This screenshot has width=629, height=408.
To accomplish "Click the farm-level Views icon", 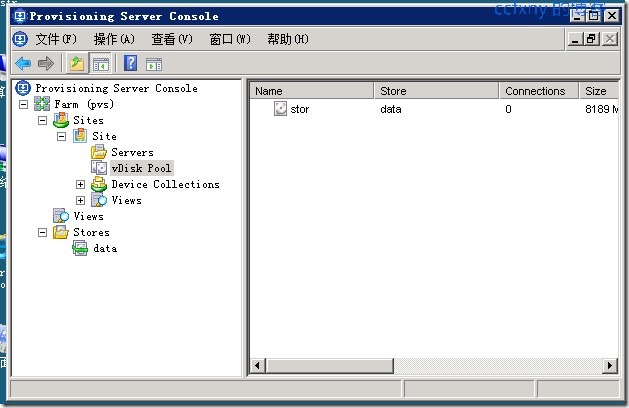I will click(61, 216).
